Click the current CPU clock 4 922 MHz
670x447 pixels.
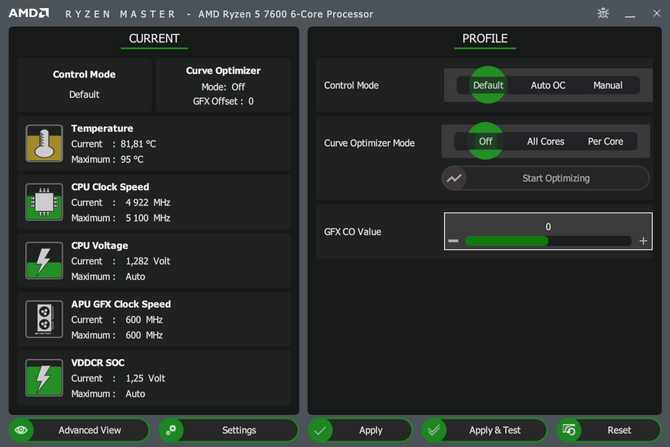pyautogui.click(x=148, y=203)
